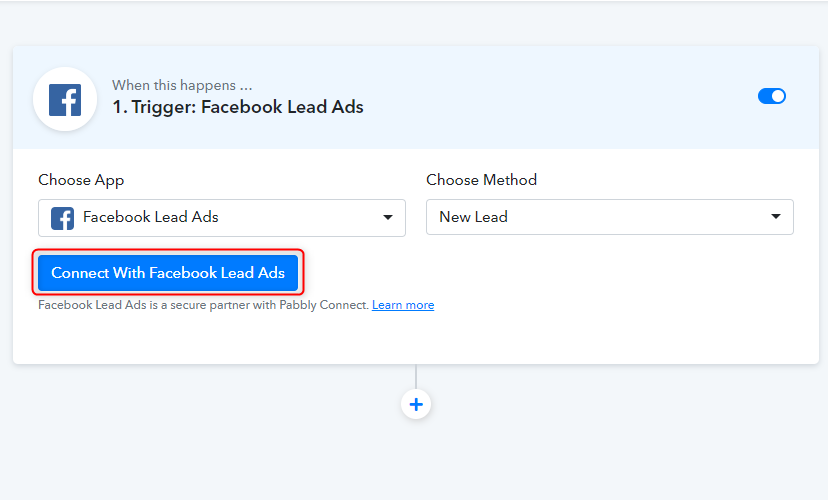
Task: Open the Choose App dropdown
Action: [x=222, y=218]
